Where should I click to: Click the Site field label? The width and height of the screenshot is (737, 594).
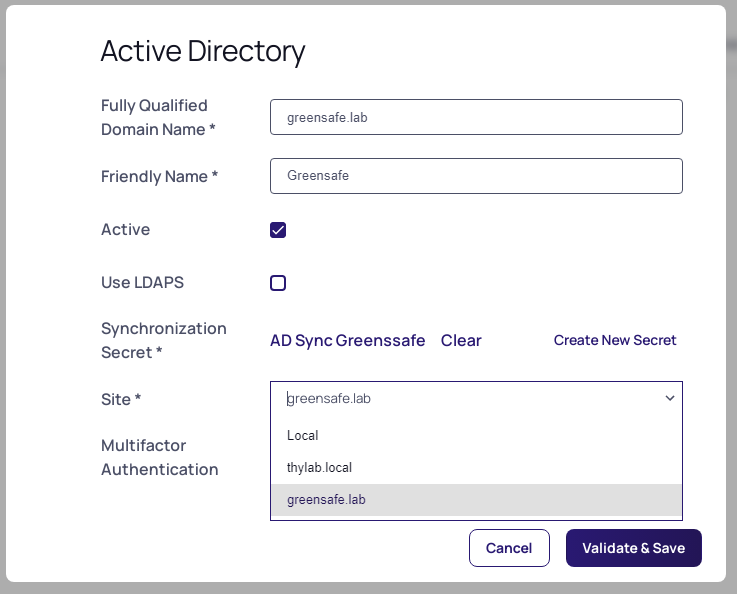click(120, 399)
